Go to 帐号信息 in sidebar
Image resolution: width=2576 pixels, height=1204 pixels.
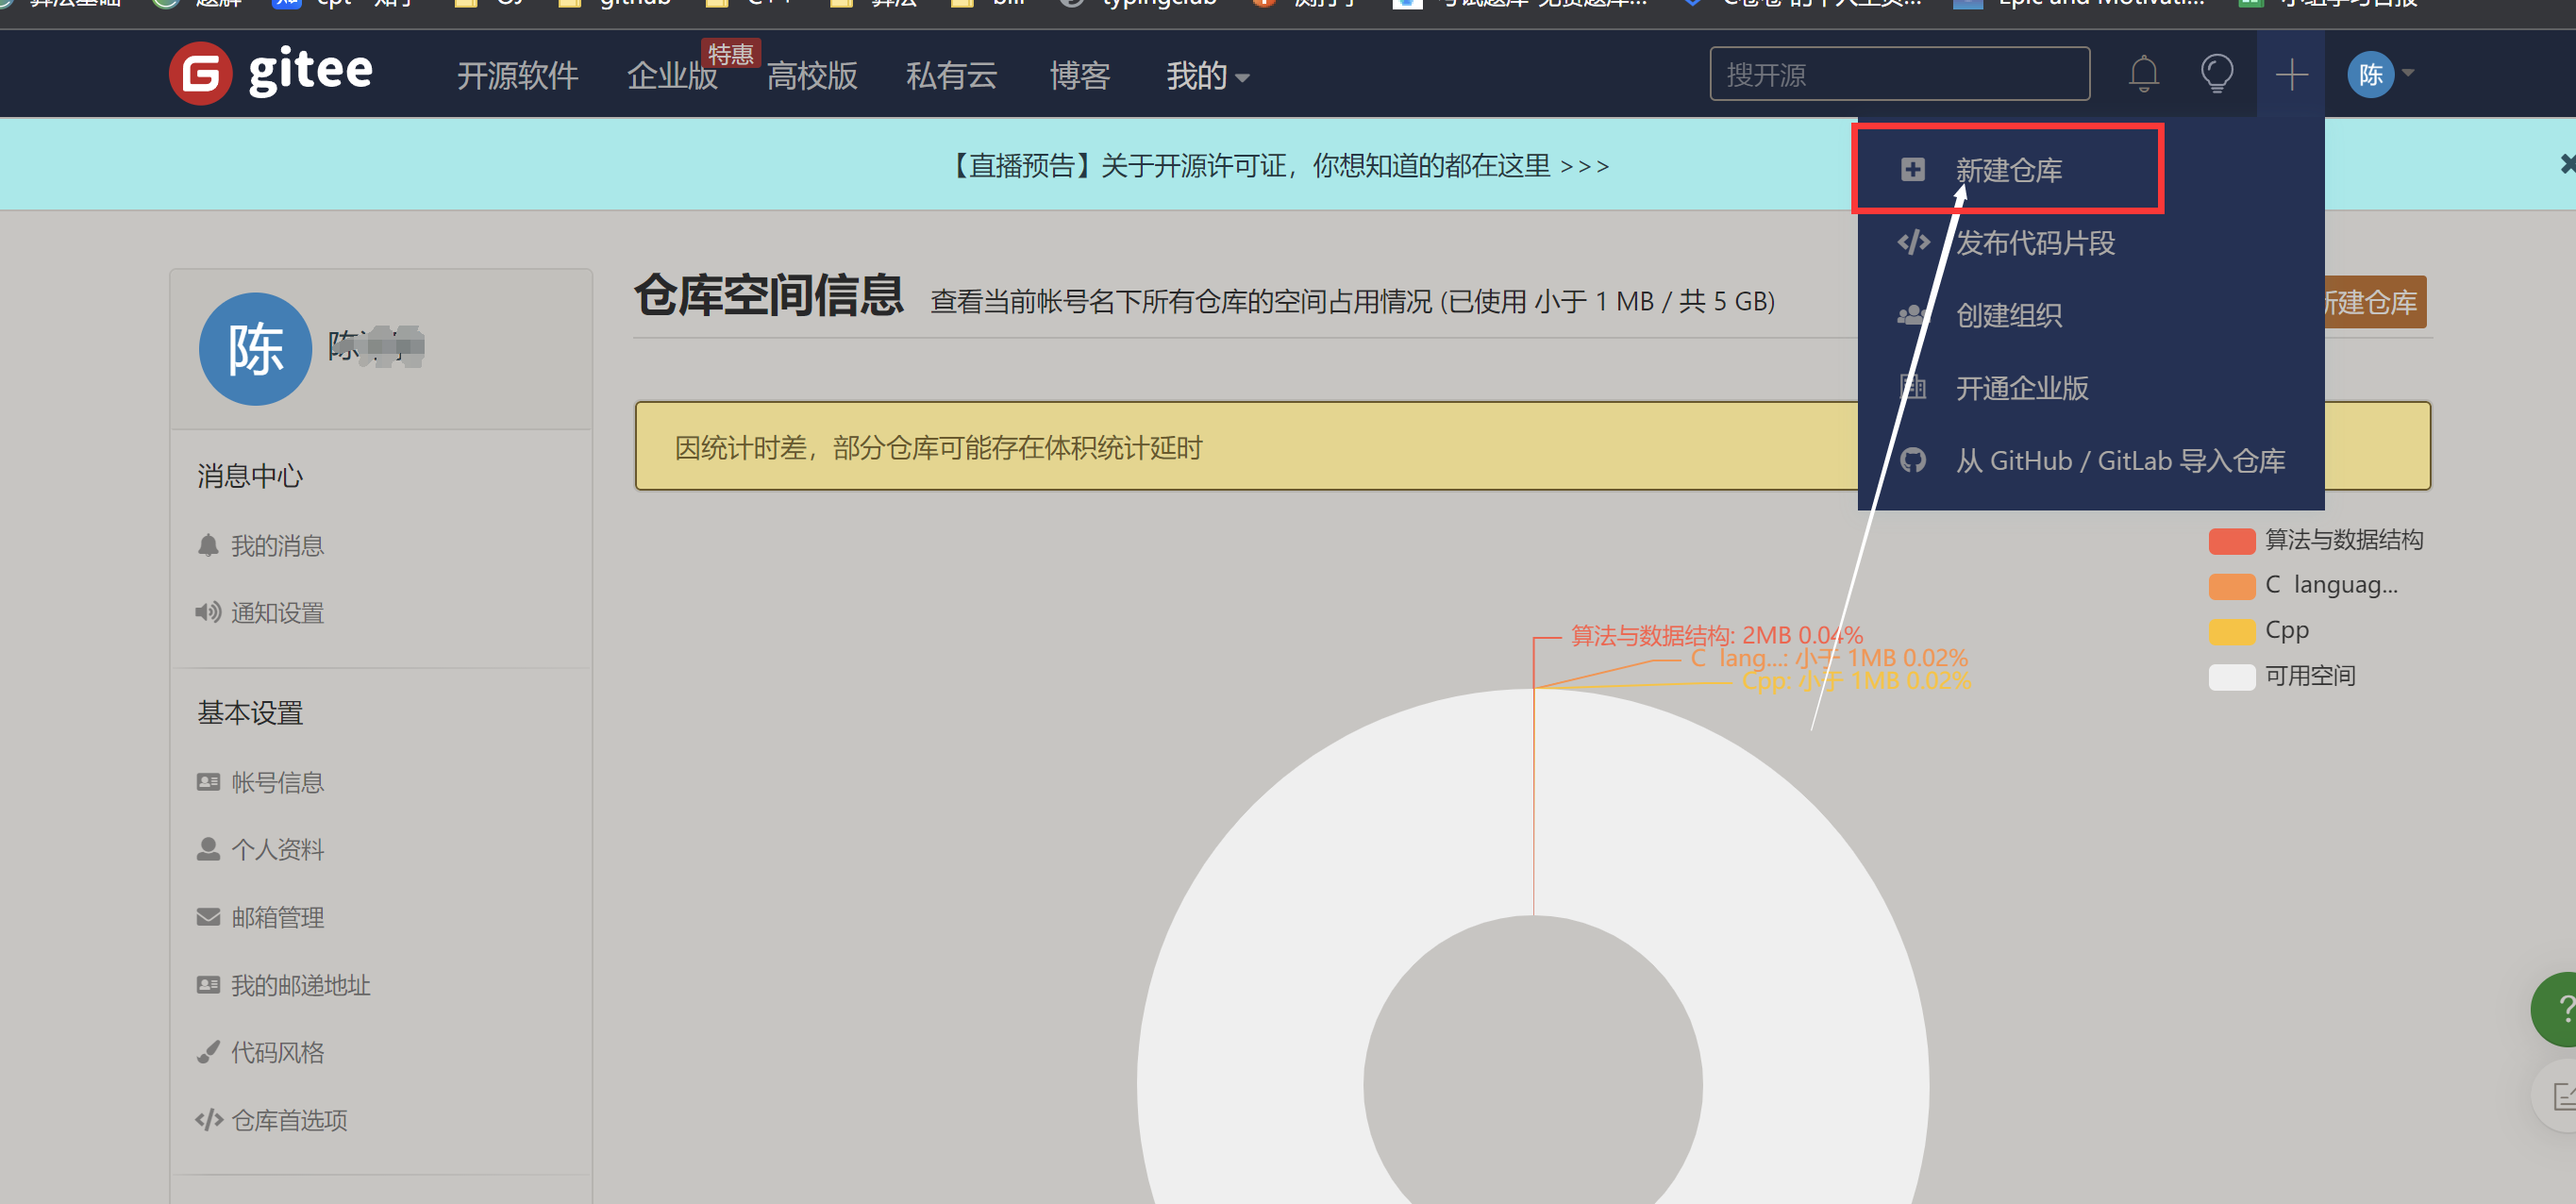(x=277, y=782)
